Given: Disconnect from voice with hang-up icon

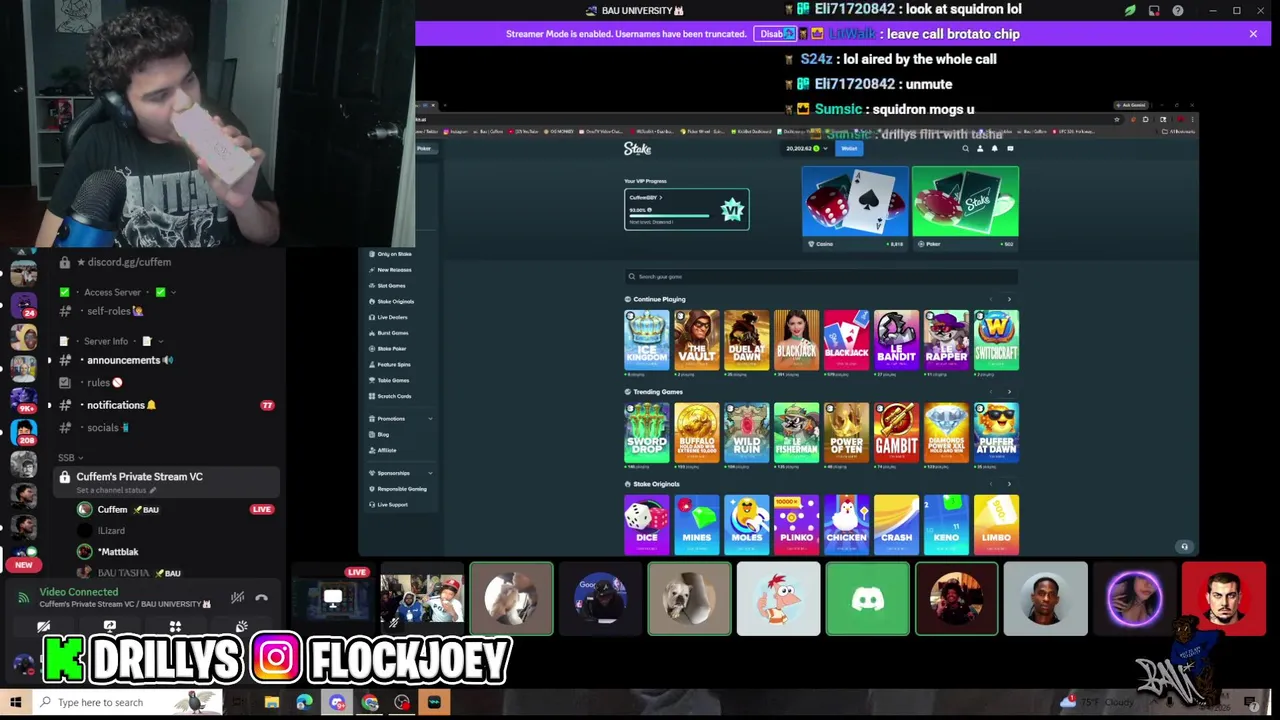Looking at the screenshot, I should click(261, 598).
